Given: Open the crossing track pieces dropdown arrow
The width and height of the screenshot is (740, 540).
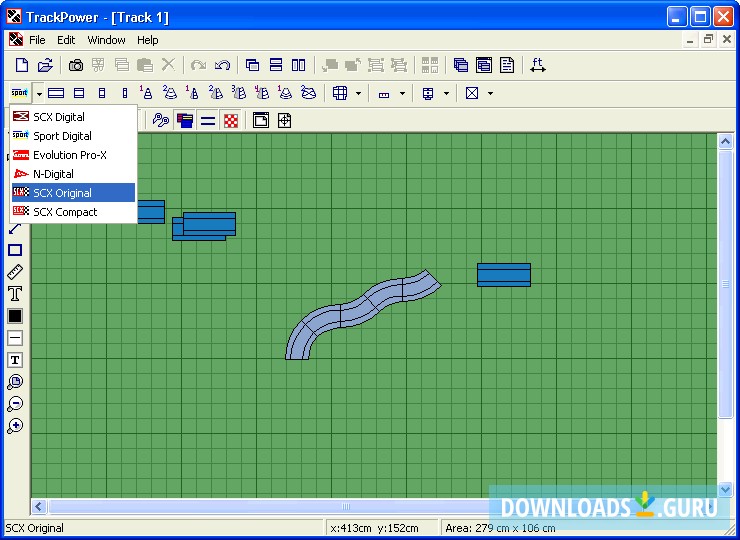Looking at the screenshot, I should tap(358, 93).
